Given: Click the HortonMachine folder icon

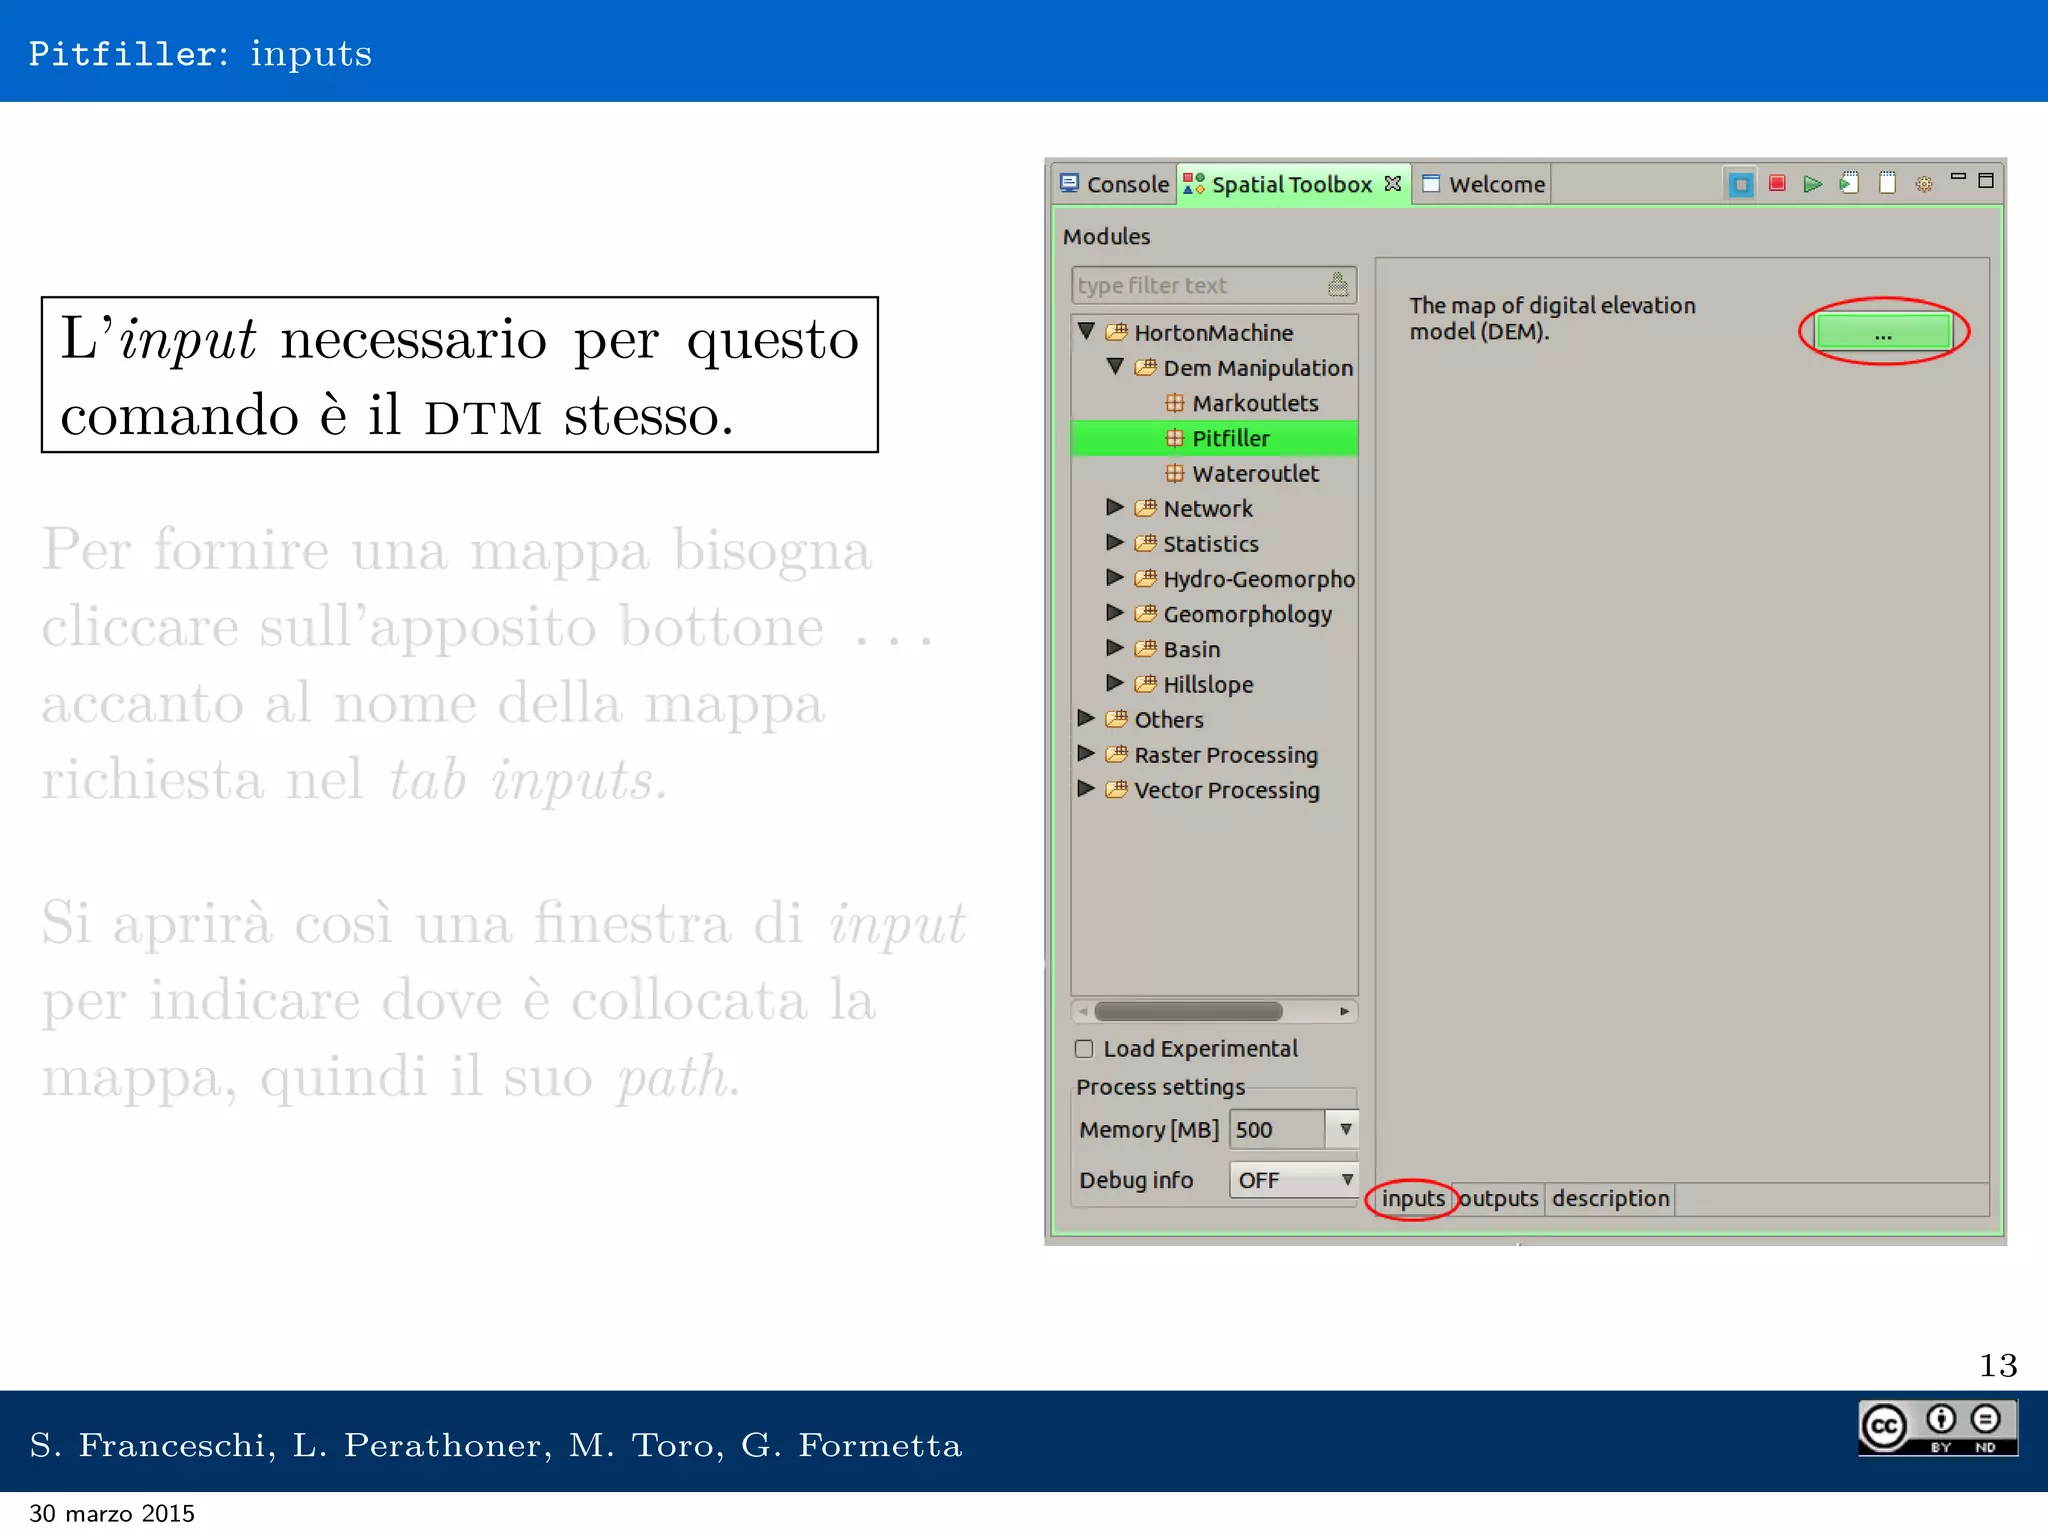Looking at the screenshot, I should tap(1117, 332).
